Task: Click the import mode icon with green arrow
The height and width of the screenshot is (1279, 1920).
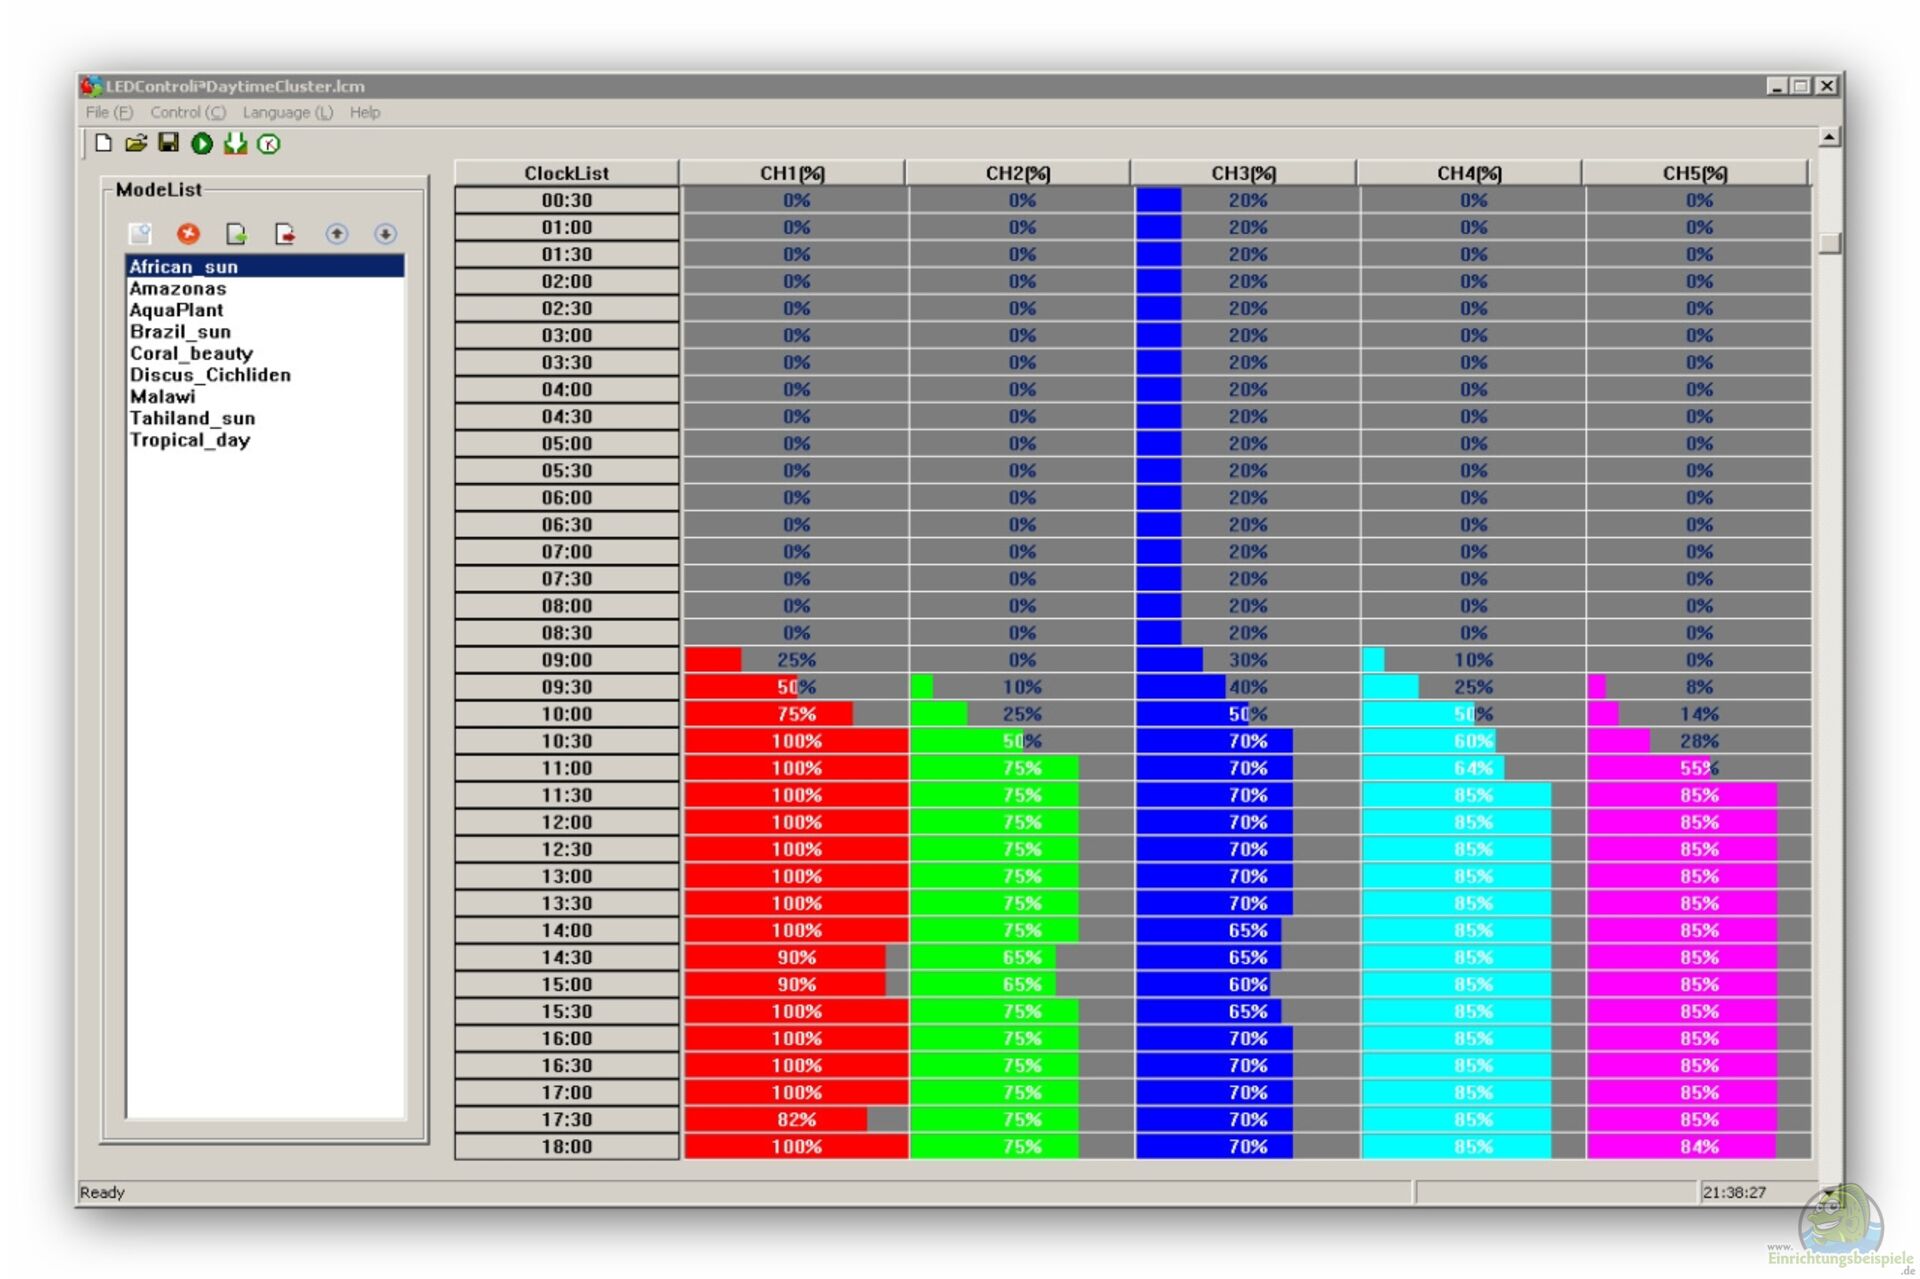Action: tap(237, 234)
